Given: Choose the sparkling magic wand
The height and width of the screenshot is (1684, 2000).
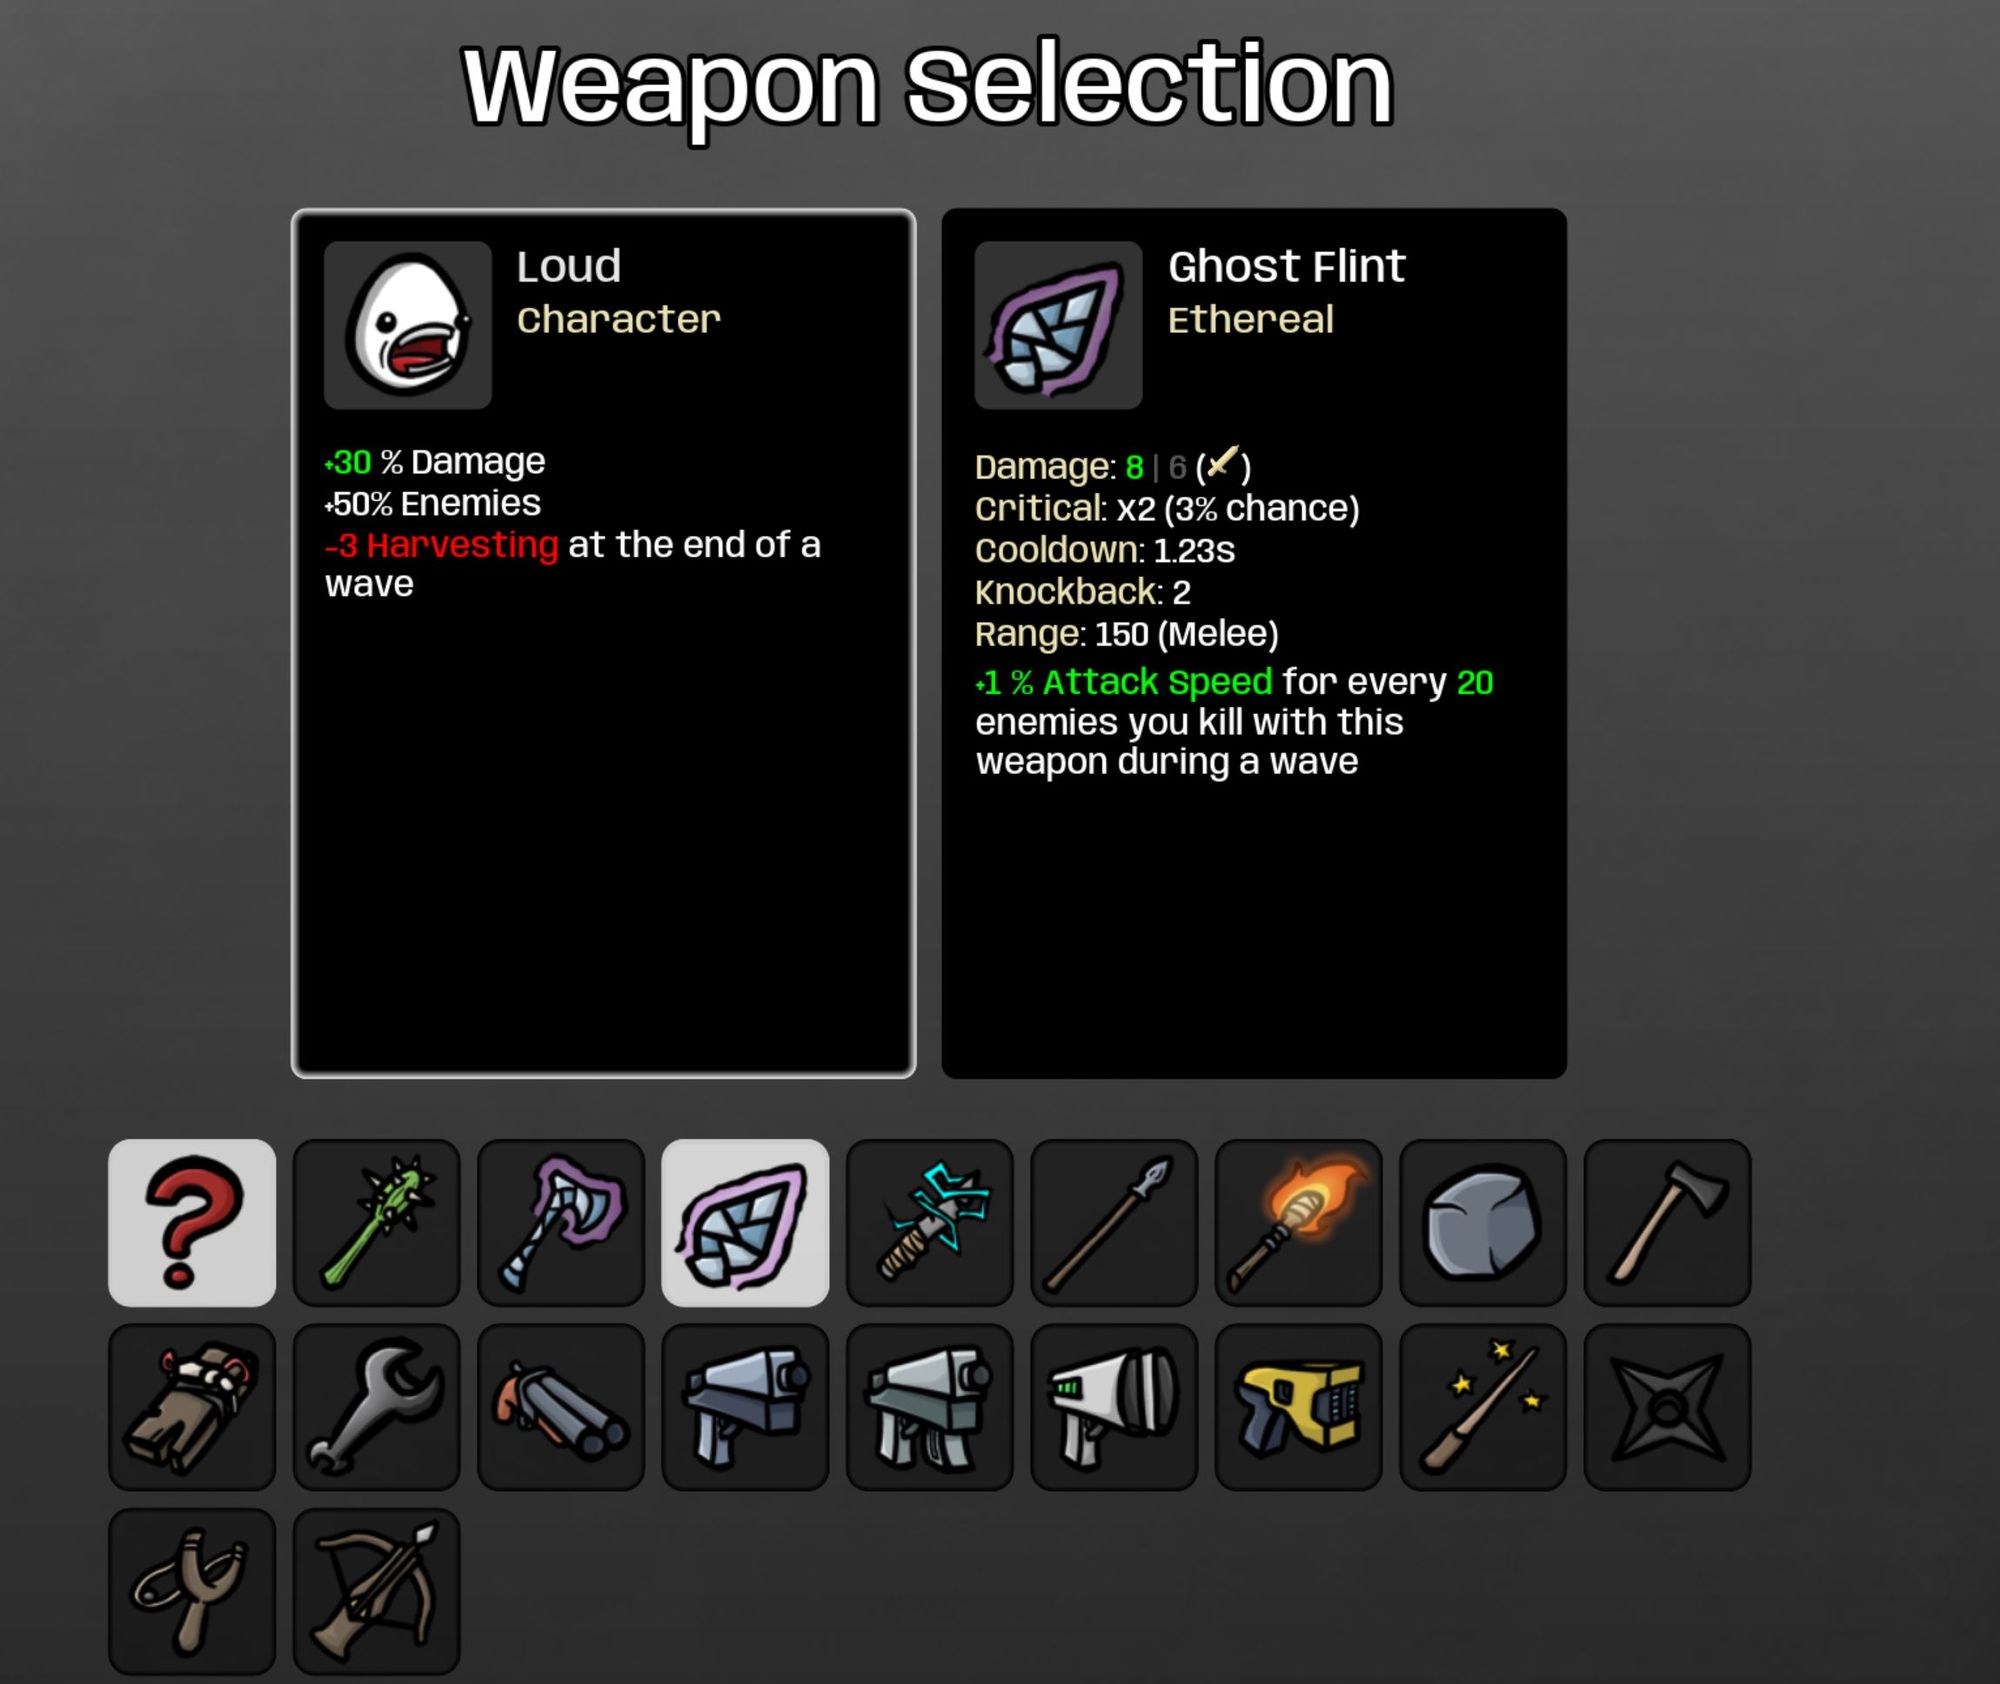Looking at the screenshot, I should [x=1483, y=1407].
